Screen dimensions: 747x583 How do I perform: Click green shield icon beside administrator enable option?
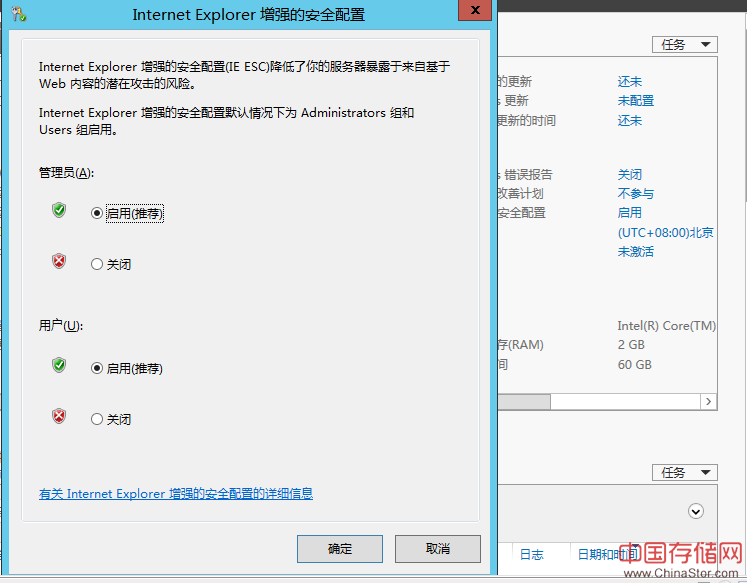(59, 210)
